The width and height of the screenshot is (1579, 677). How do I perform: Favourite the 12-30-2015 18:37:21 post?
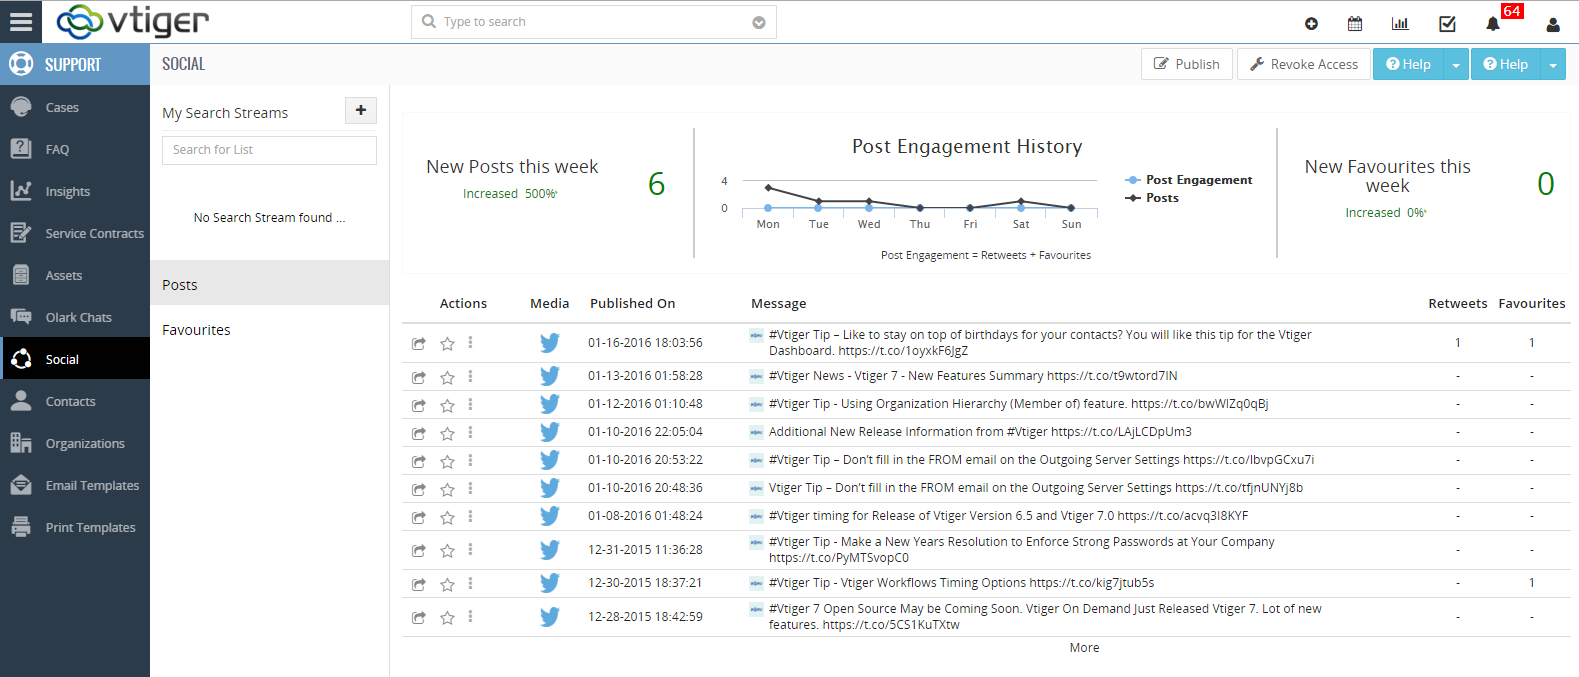pos(447,585)
